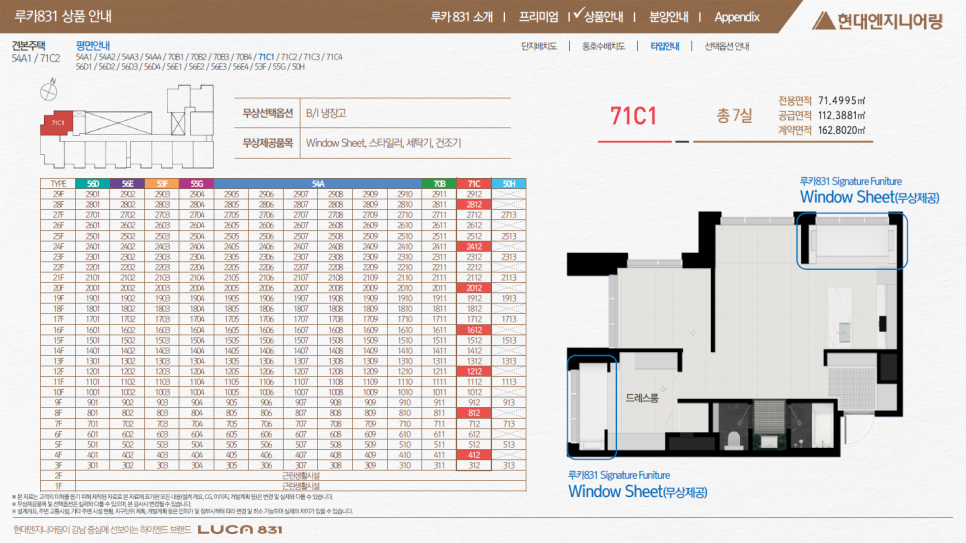The image size is (966, 543).
Task: Switch to the 단지배치도 sub-tab
Action: click(538, 46)
